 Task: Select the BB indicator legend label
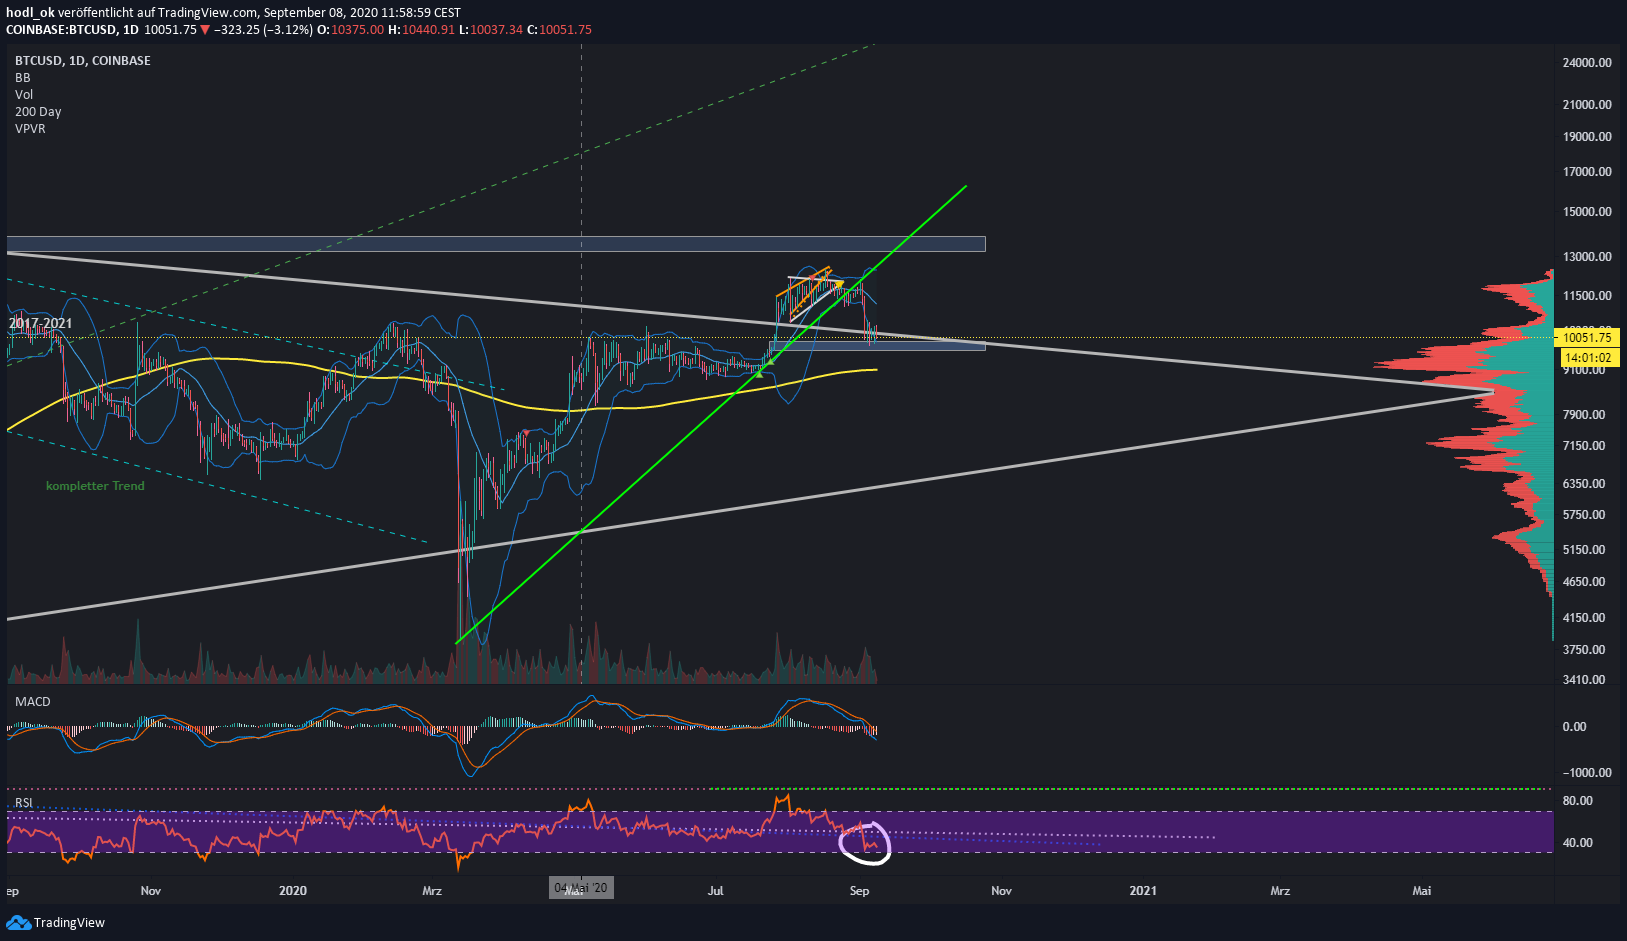pos(23,78)
